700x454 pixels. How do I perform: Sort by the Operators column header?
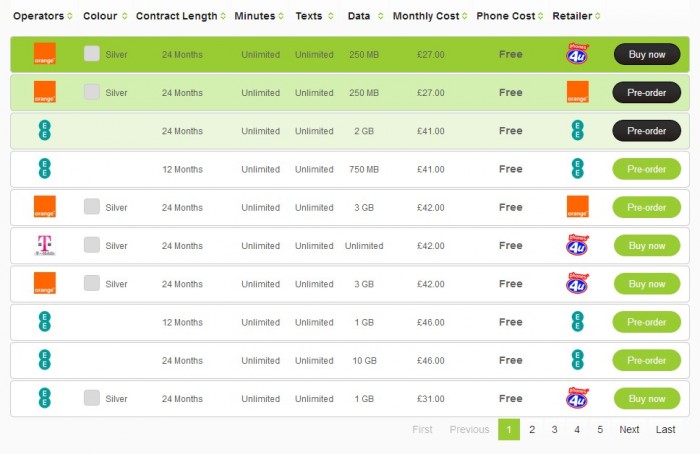[x=42, y=16]
